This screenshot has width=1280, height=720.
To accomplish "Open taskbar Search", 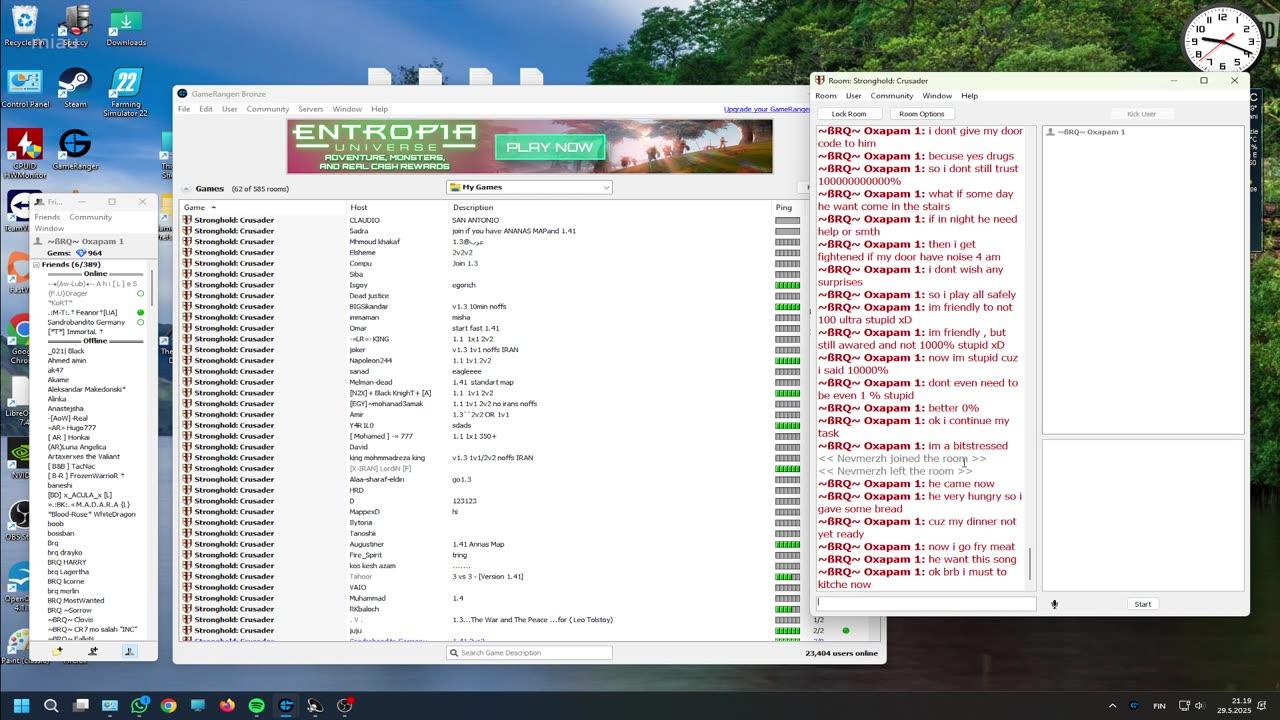I will [x=51, y=705].
